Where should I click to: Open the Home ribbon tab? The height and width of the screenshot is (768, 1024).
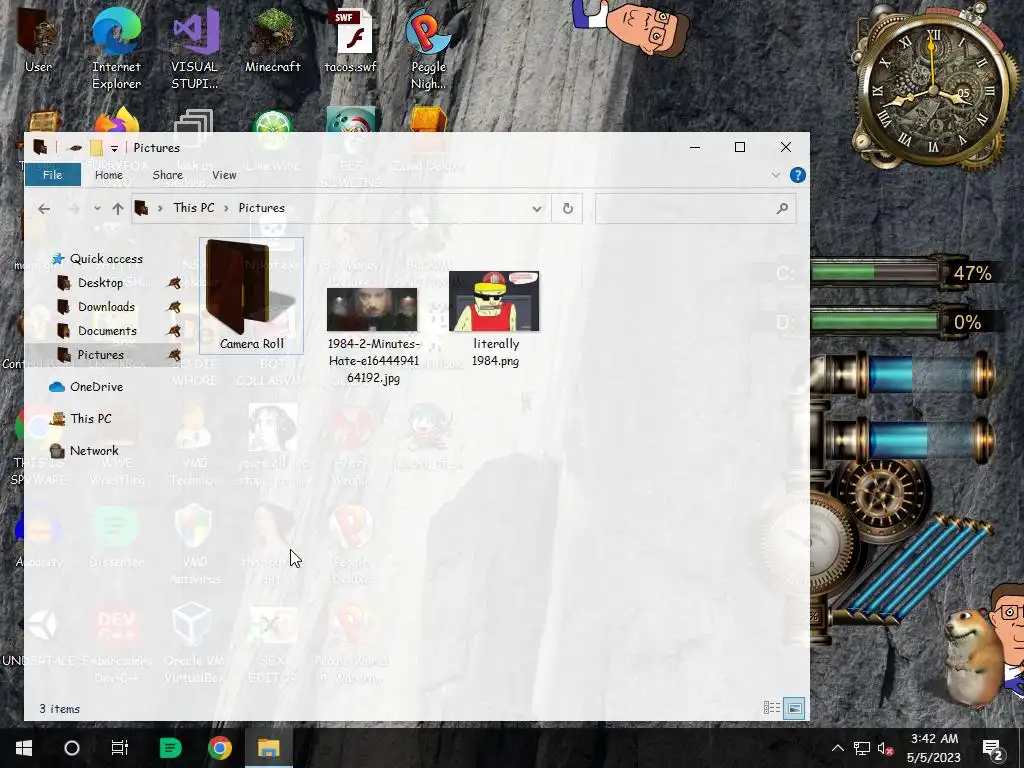tap(108, 175)
